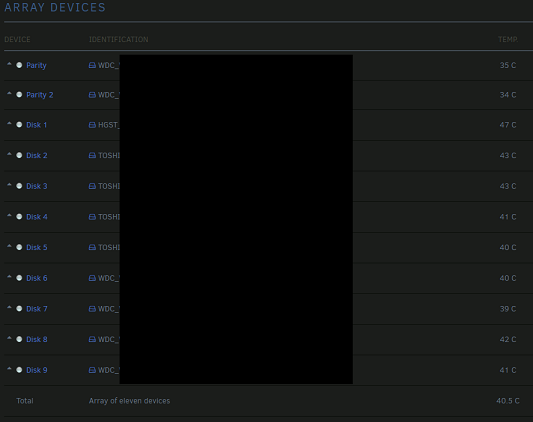
Task: Click the status dot for Parity
Action: click(19, 65)
